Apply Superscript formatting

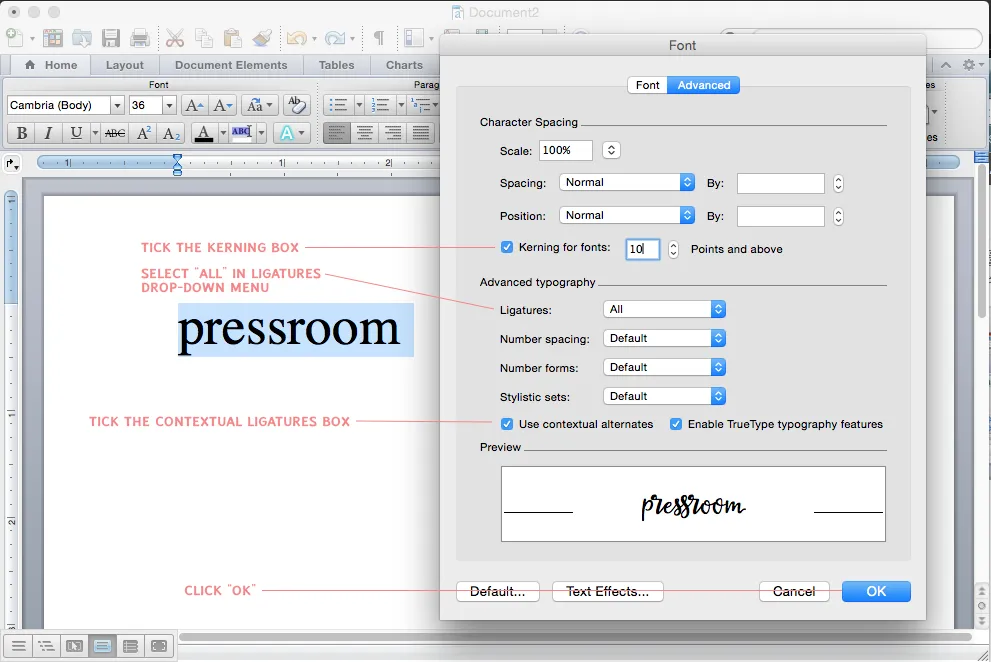point(144,133)
